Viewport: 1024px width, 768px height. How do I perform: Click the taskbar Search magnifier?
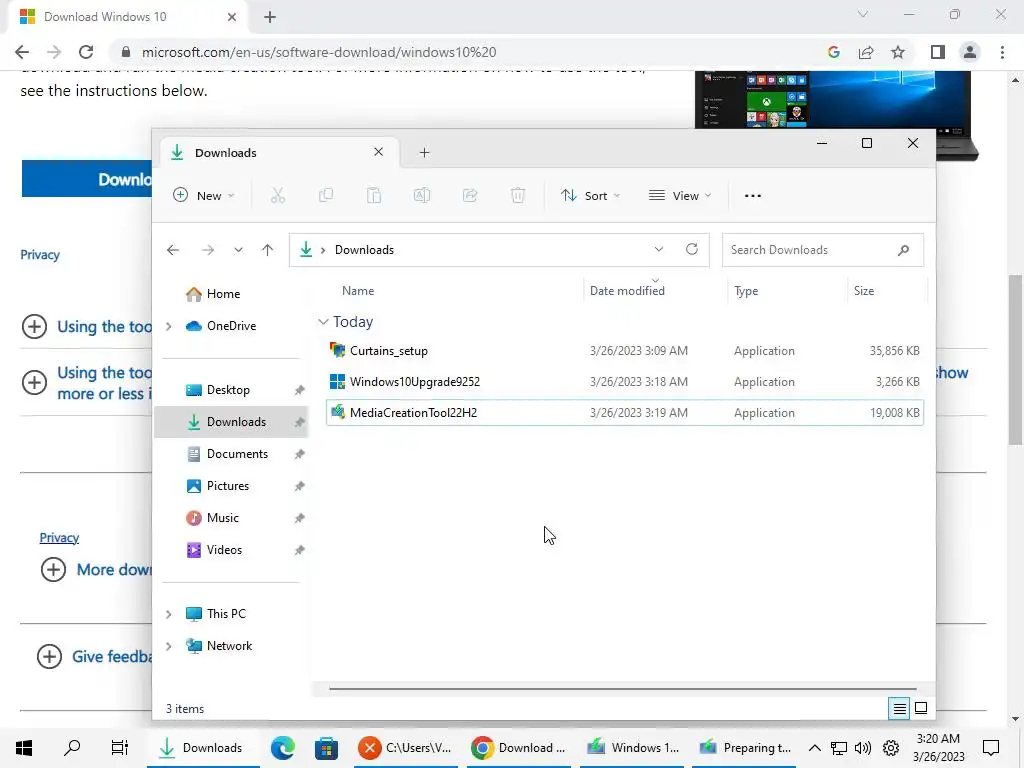(x=72, y=748)
